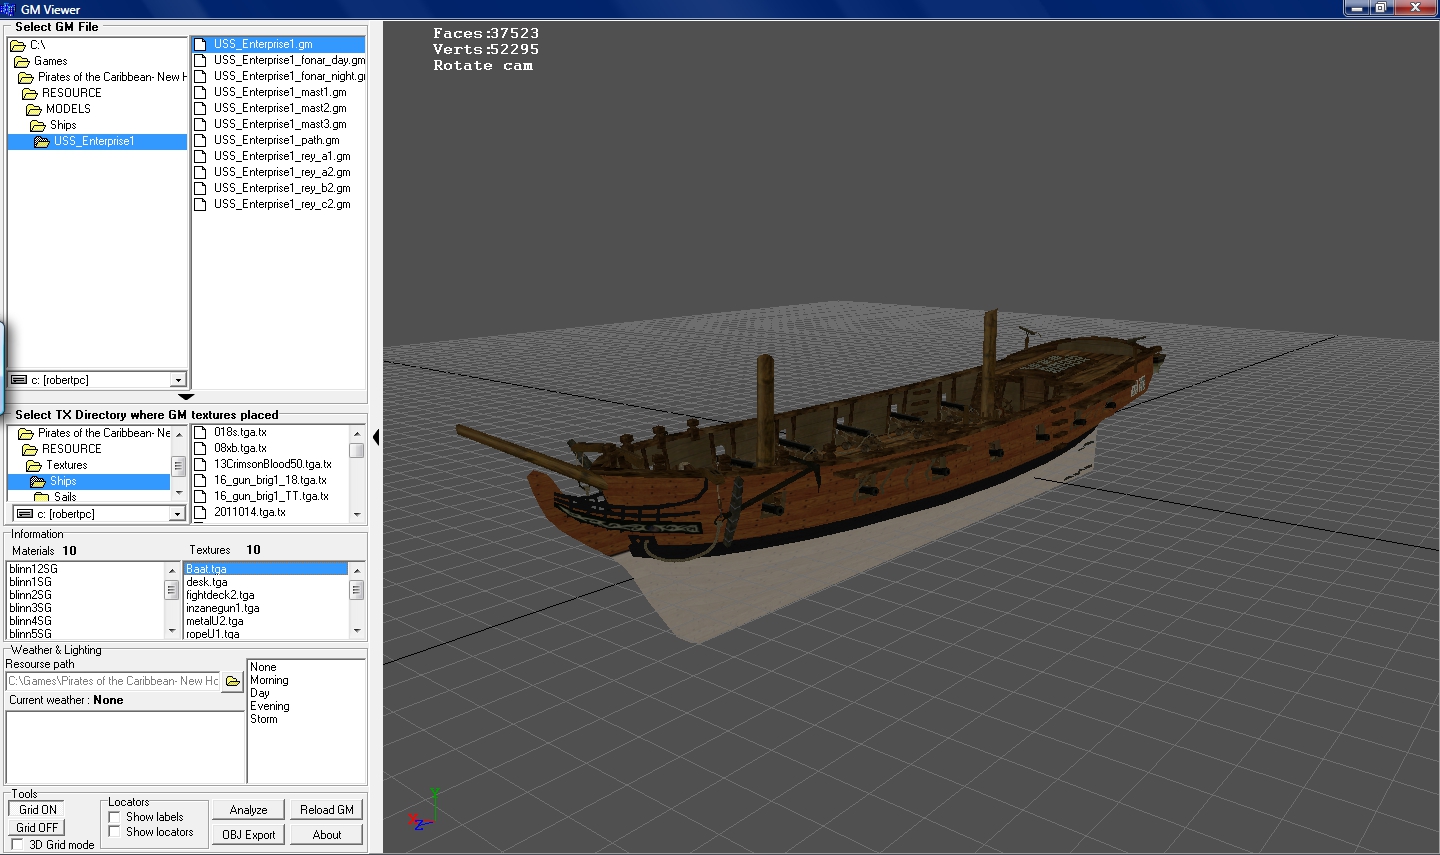Click the file icon for USS_Enterprise1_fonar_day.gm
Screen dimensions: 1440x855
[200, 60]
